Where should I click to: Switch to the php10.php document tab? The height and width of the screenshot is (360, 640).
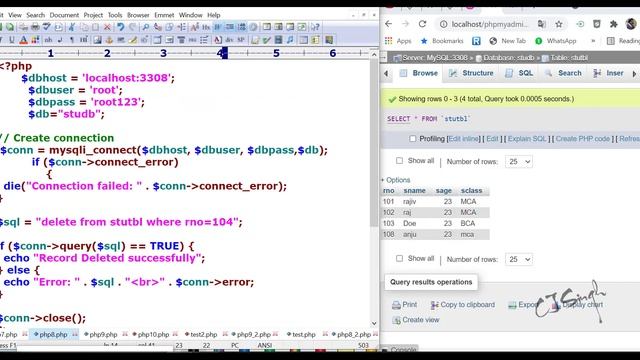[x=150, y=334]
